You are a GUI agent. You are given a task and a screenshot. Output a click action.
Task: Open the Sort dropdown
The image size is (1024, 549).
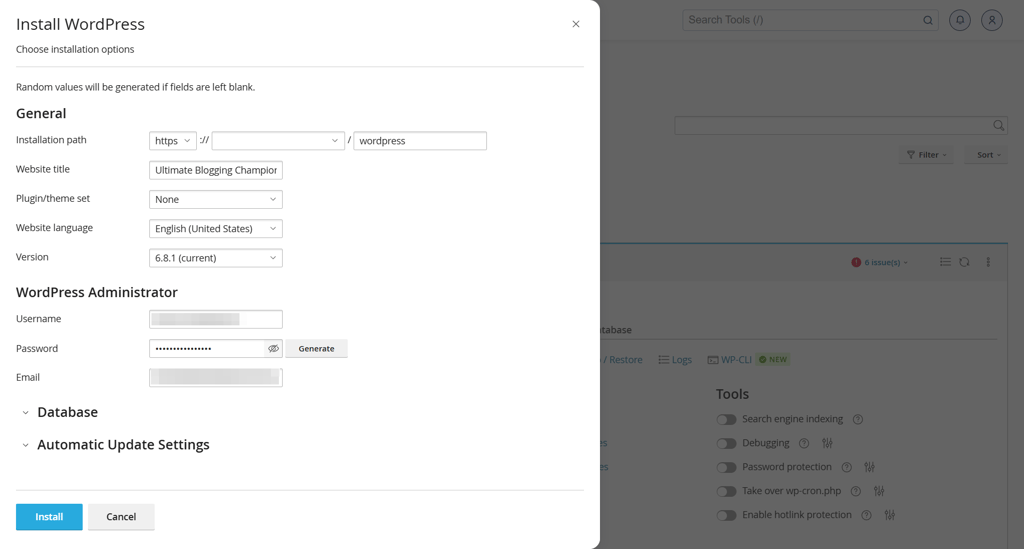(x=986, y=155)
